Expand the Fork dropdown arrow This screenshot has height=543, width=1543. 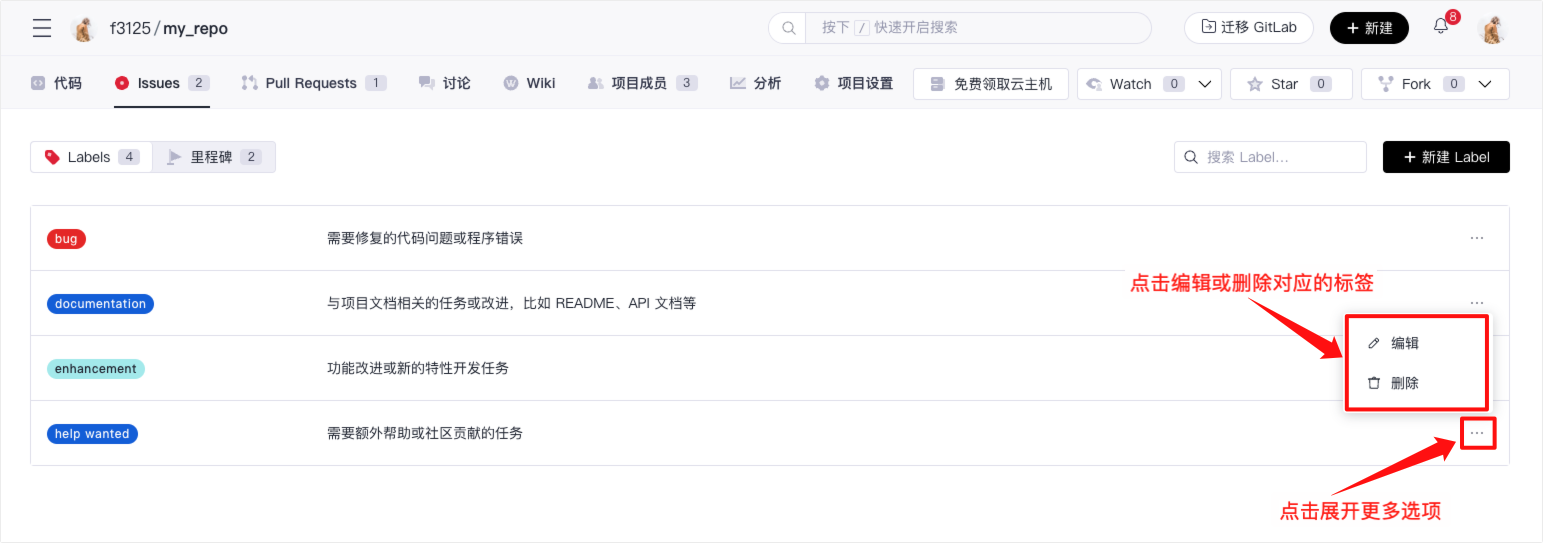pyautogui.click(x=1485, y=84)
